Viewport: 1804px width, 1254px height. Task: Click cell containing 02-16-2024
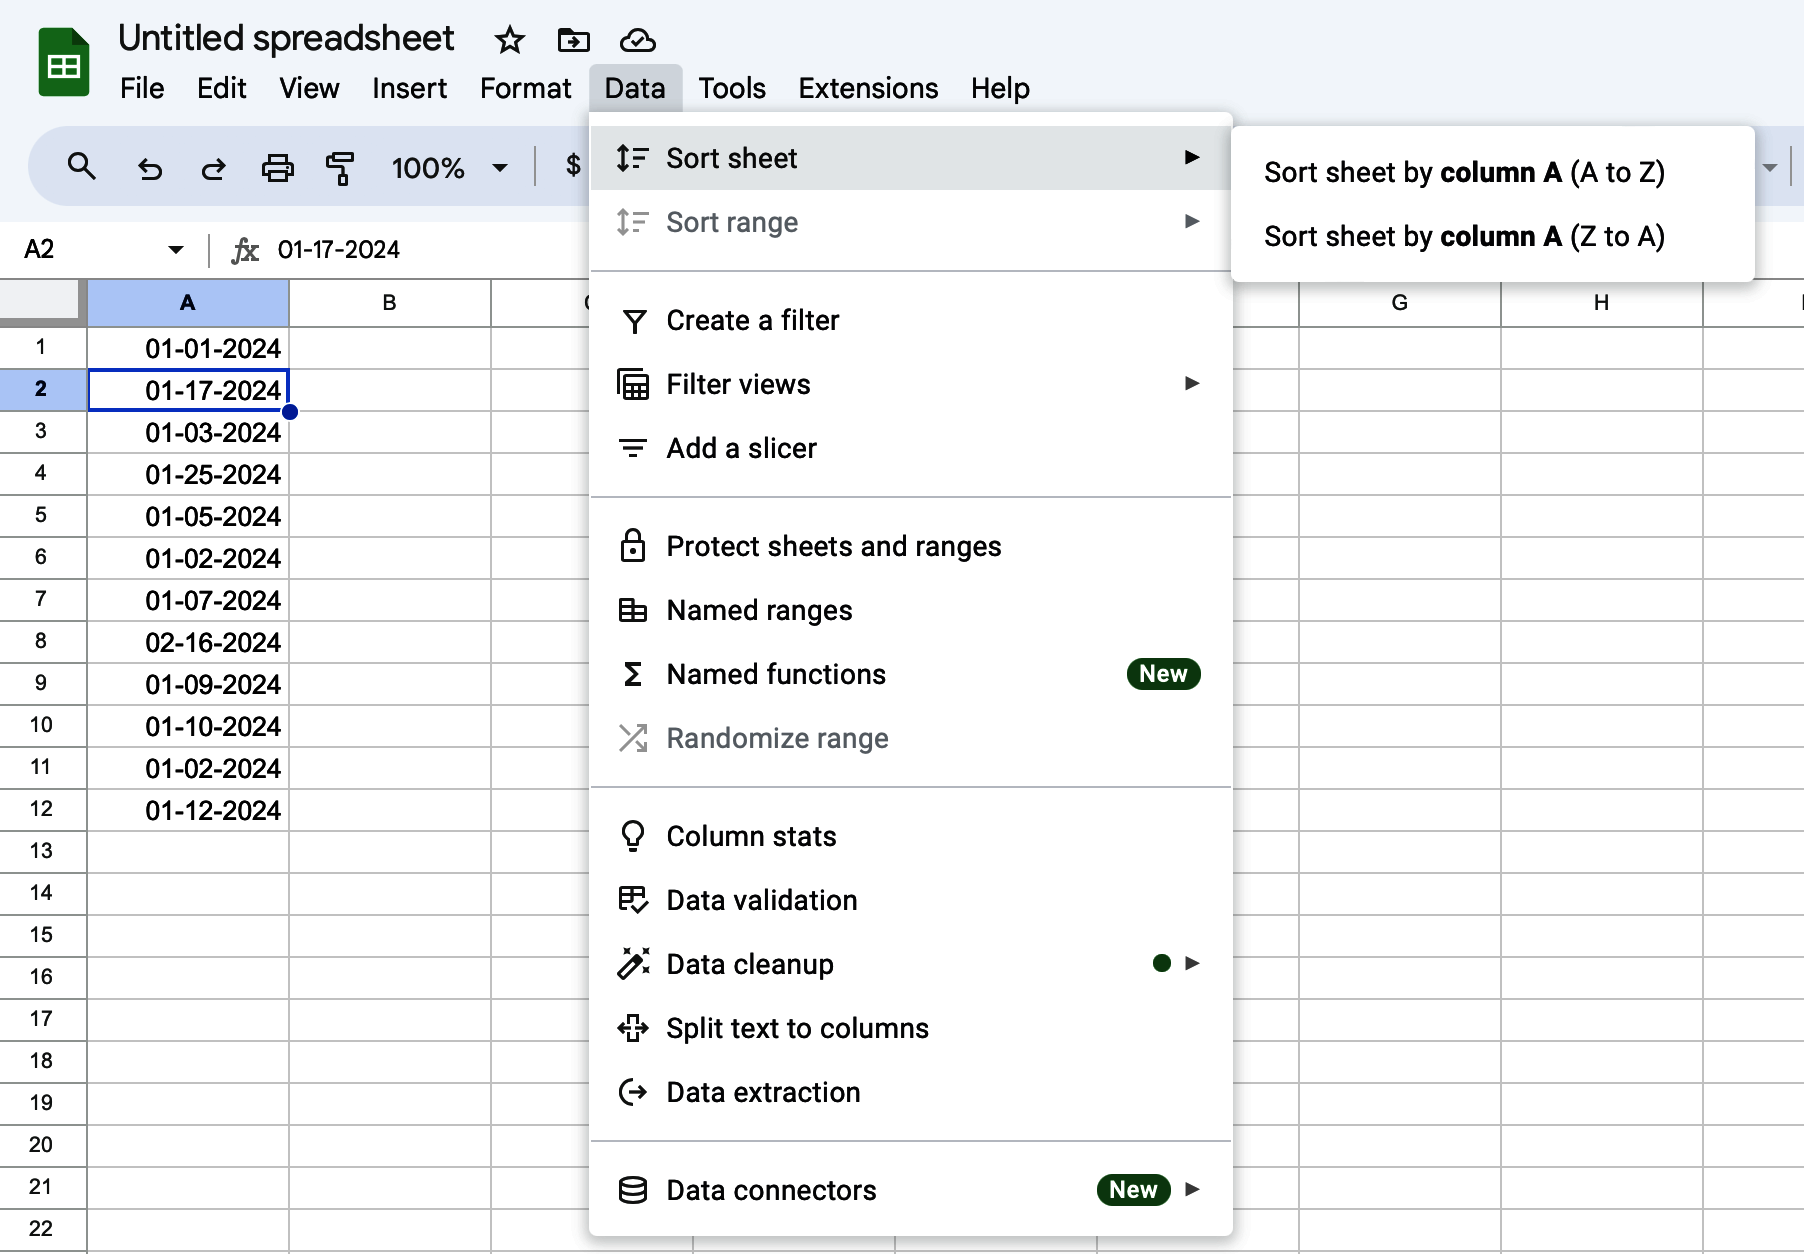pyautogui.click(x=188, y=642)
